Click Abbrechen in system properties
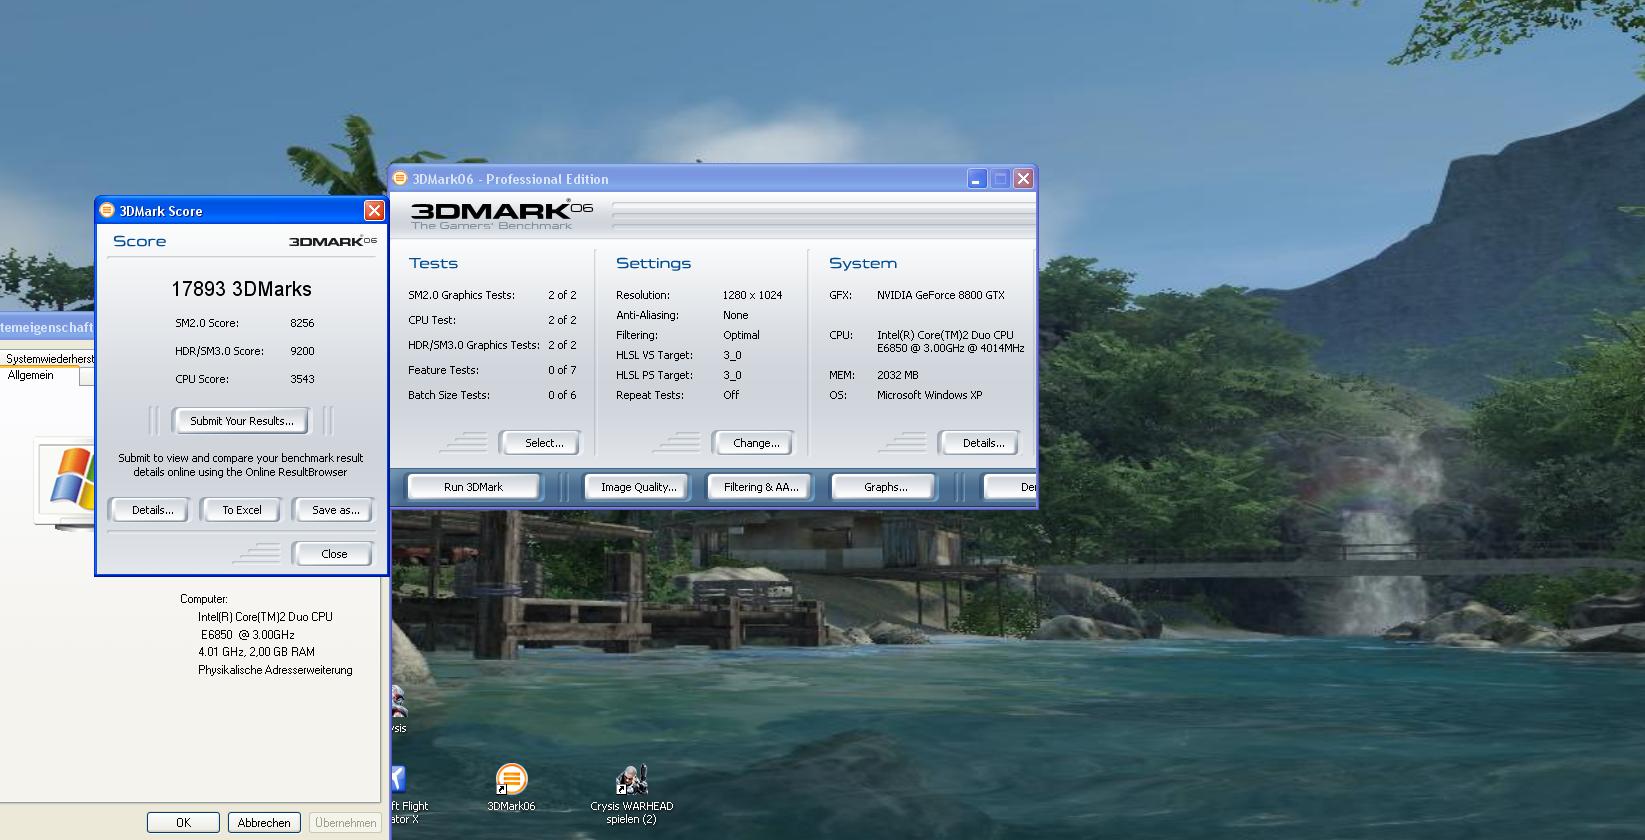 click(264, 823)
